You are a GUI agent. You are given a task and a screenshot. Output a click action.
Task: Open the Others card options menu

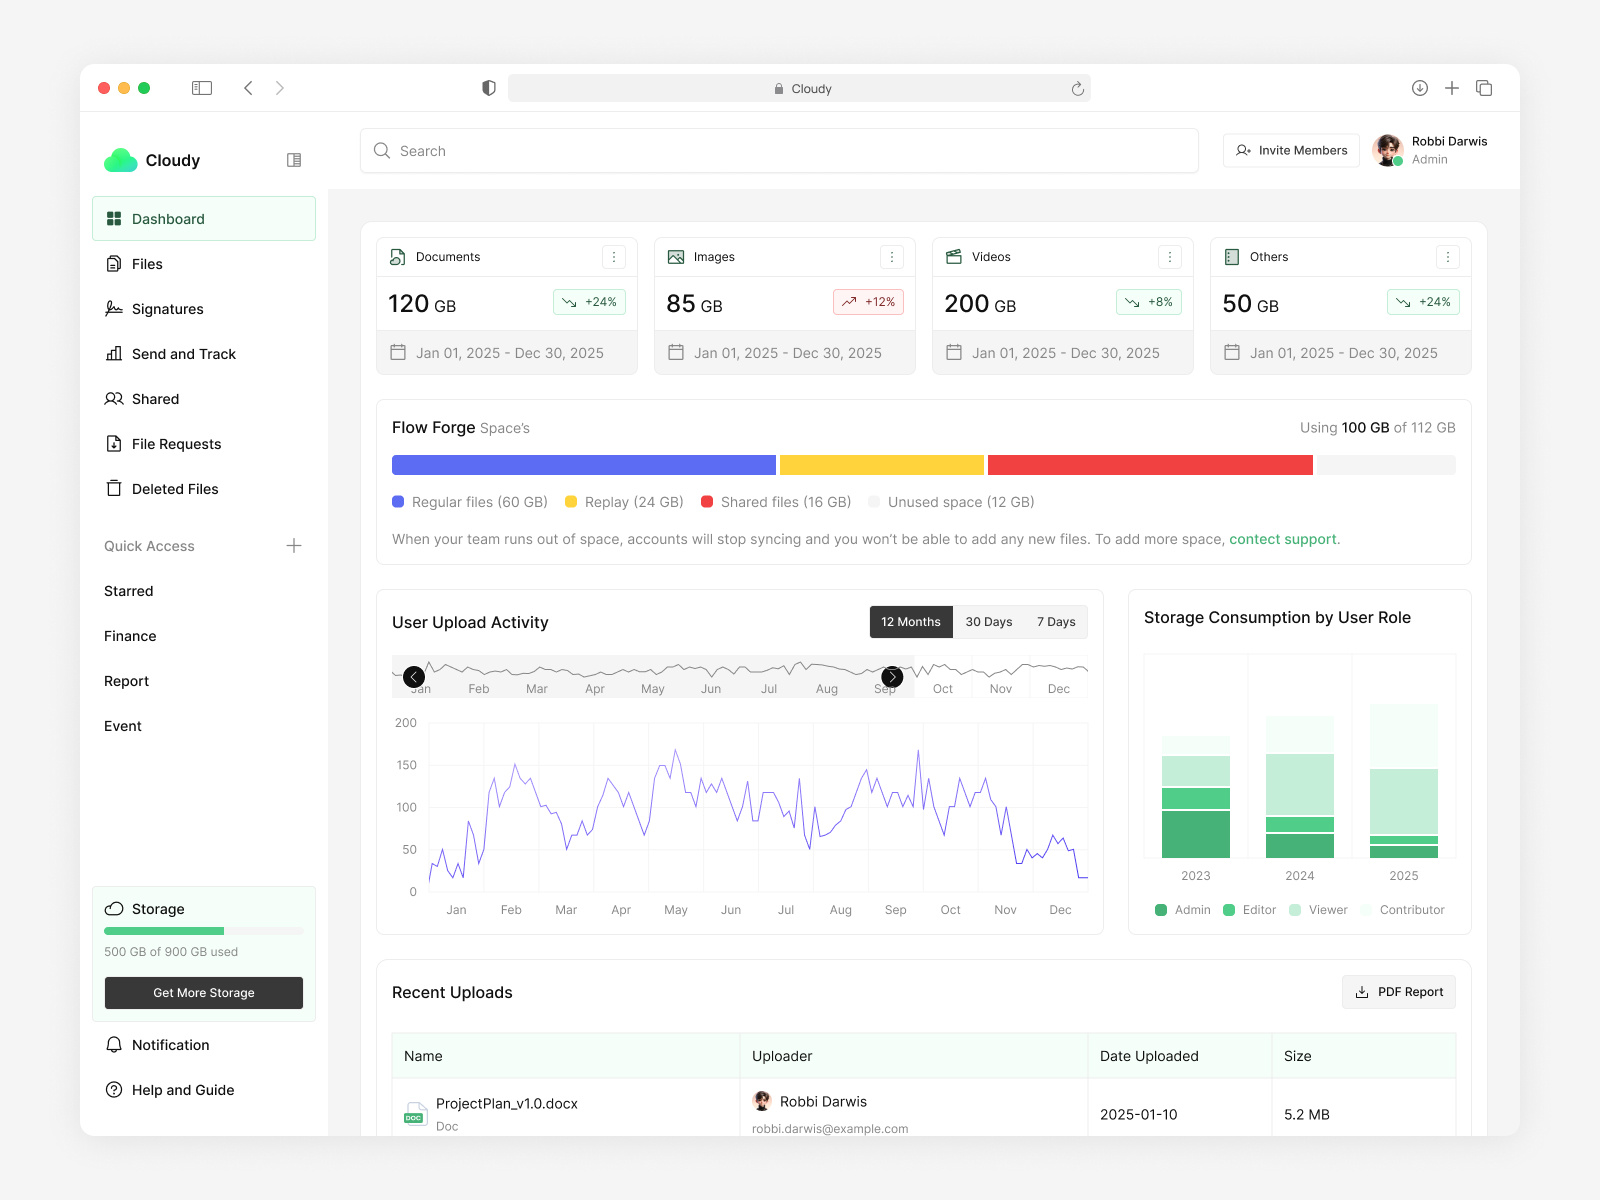(x=1448, y=256)
